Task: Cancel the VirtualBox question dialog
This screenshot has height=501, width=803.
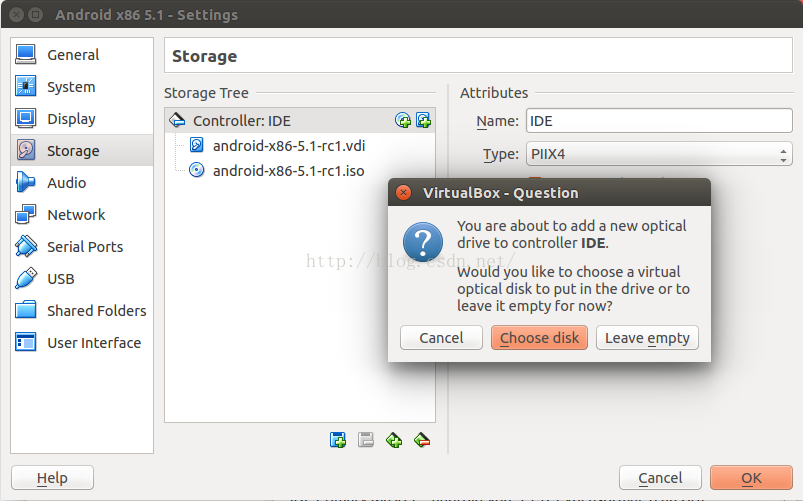Action: coord(441,338)
